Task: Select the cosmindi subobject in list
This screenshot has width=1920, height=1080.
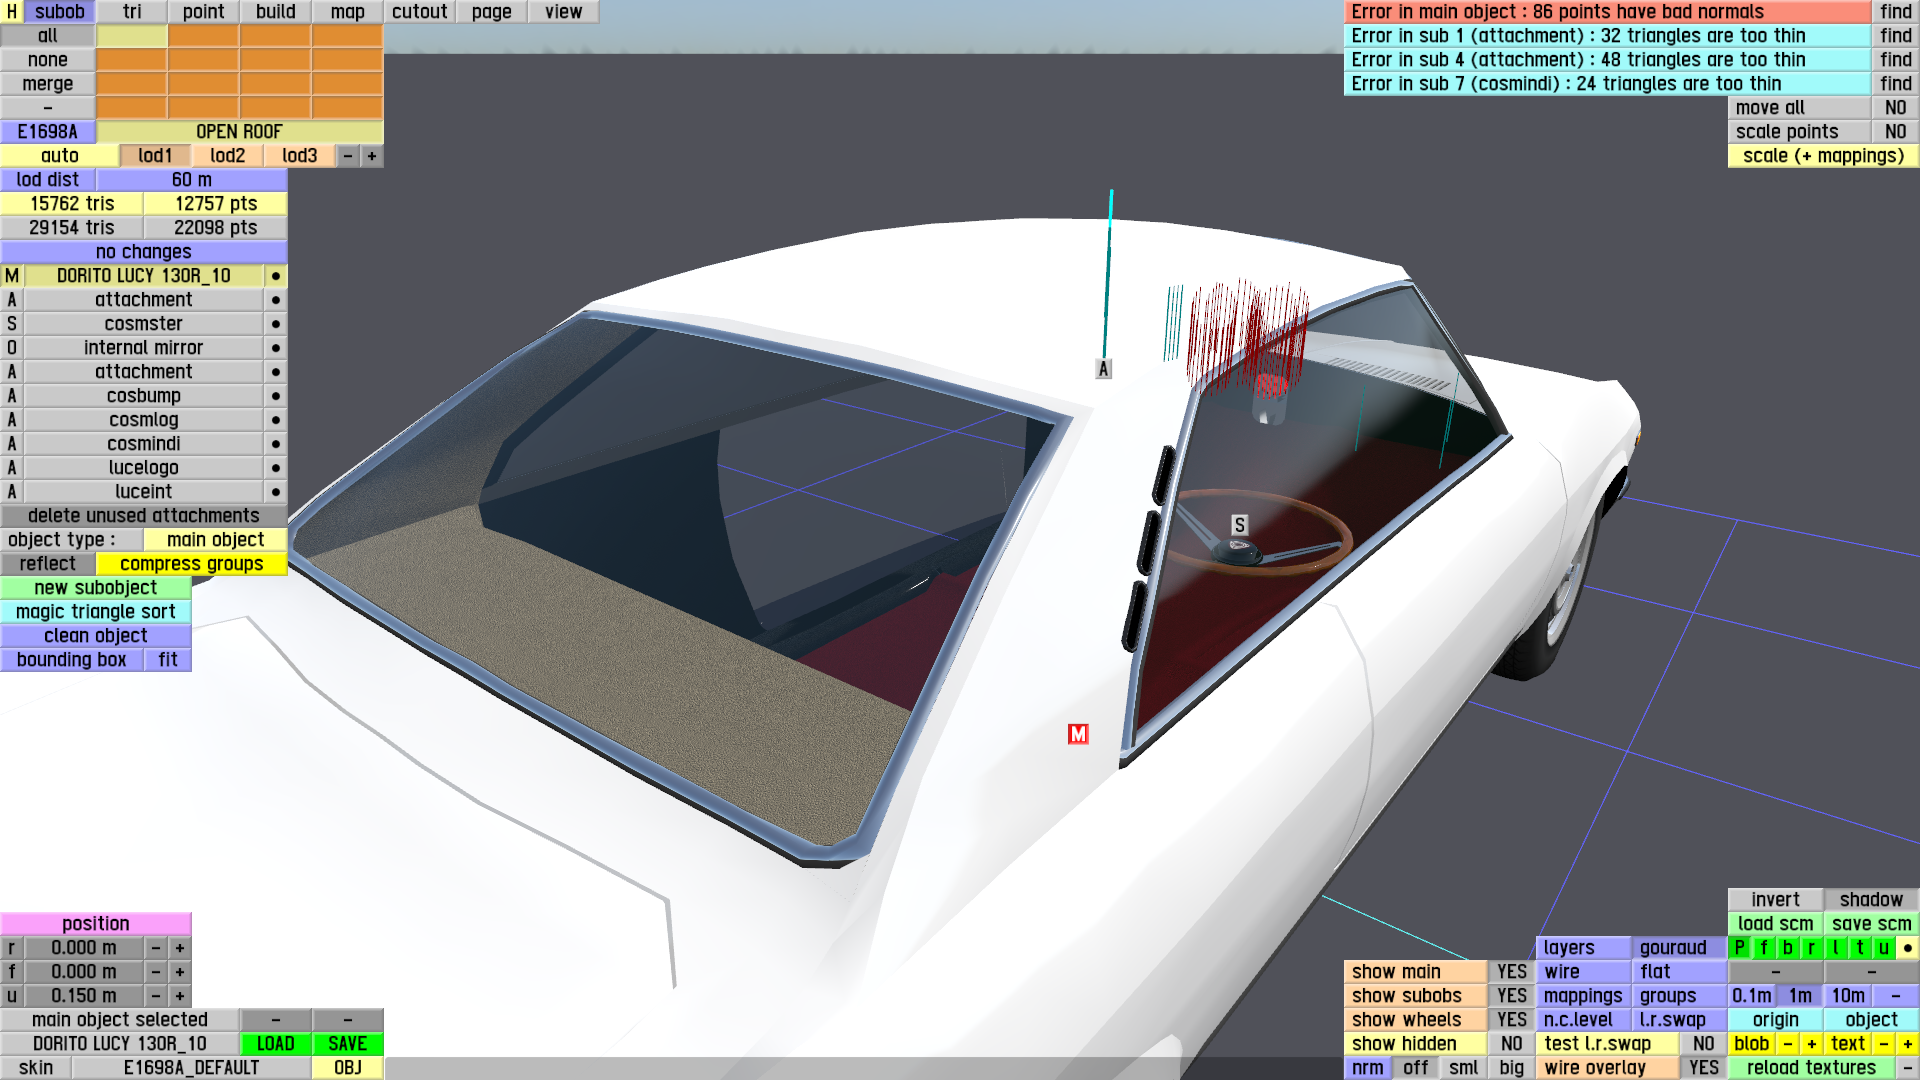Action: click(x=144, y=444)
